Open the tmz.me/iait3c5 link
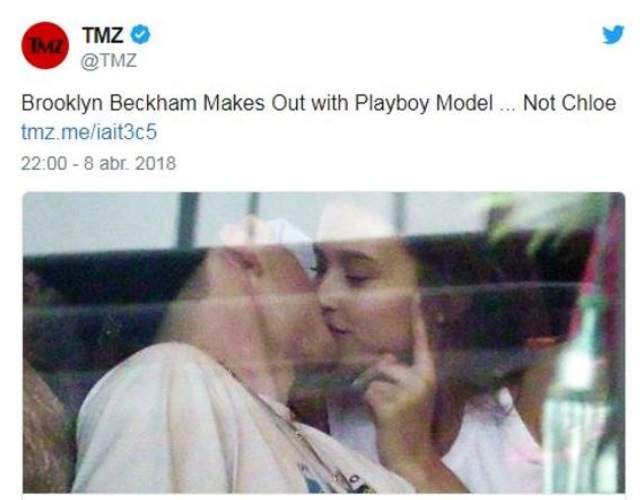Viewport: 640px width, 500px height. click(89, 132)
